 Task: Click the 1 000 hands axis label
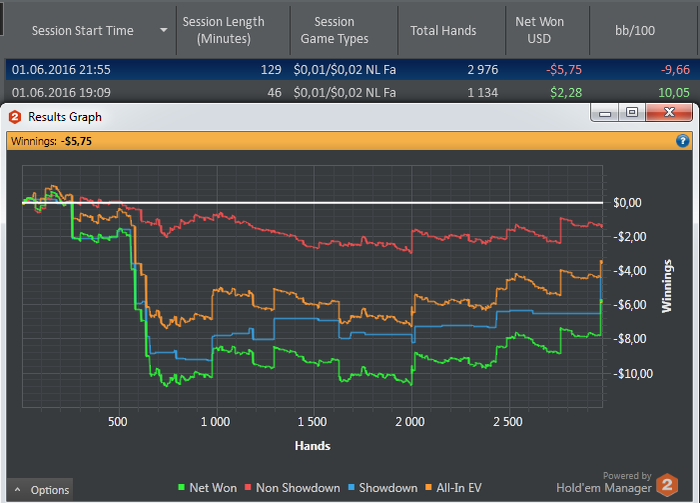pos(215,422)
